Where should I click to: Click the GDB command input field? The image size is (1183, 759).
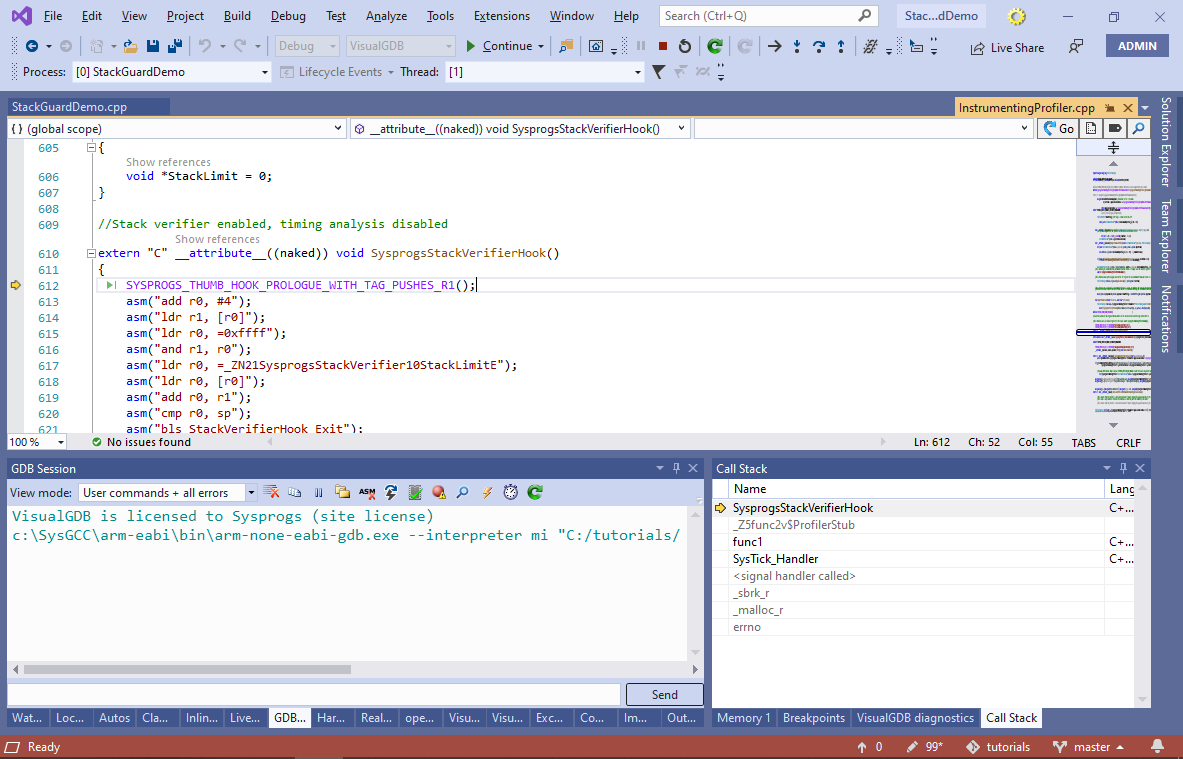[314, 694]
